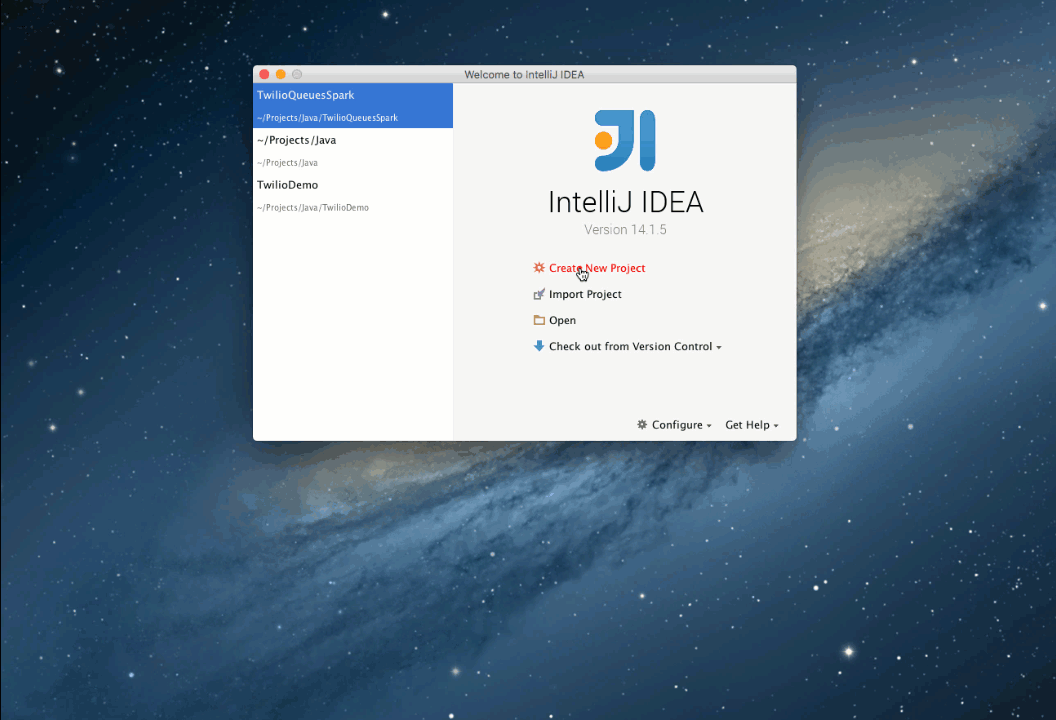This screenshot has height=720, width=1056.
Task: Click the Welcome to IntelliJ IDEA title
Action: pyautogui.click(x=524, y=75)
